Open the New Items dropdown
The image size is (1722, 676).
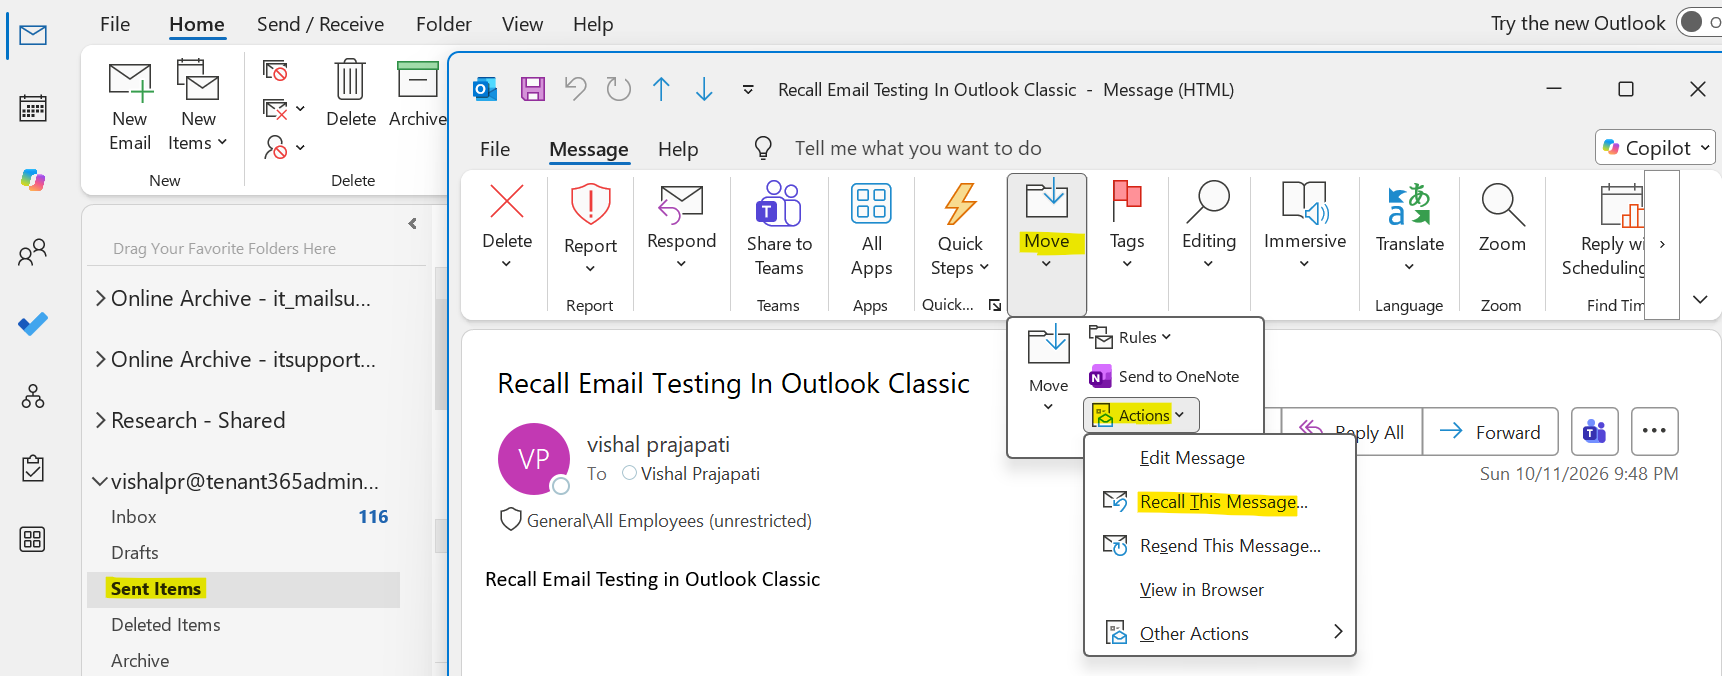click(x=197, y=106)
